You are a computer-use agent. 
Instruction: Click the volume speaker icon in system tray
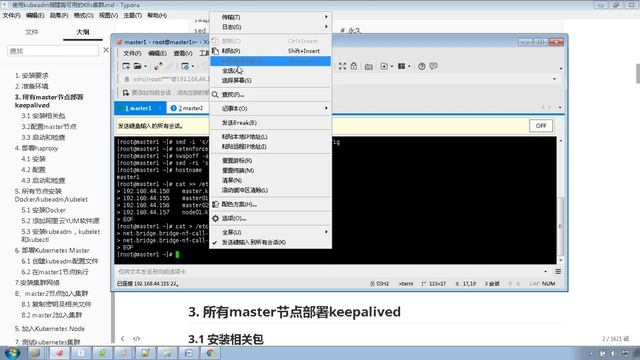(x=613, y=353)
